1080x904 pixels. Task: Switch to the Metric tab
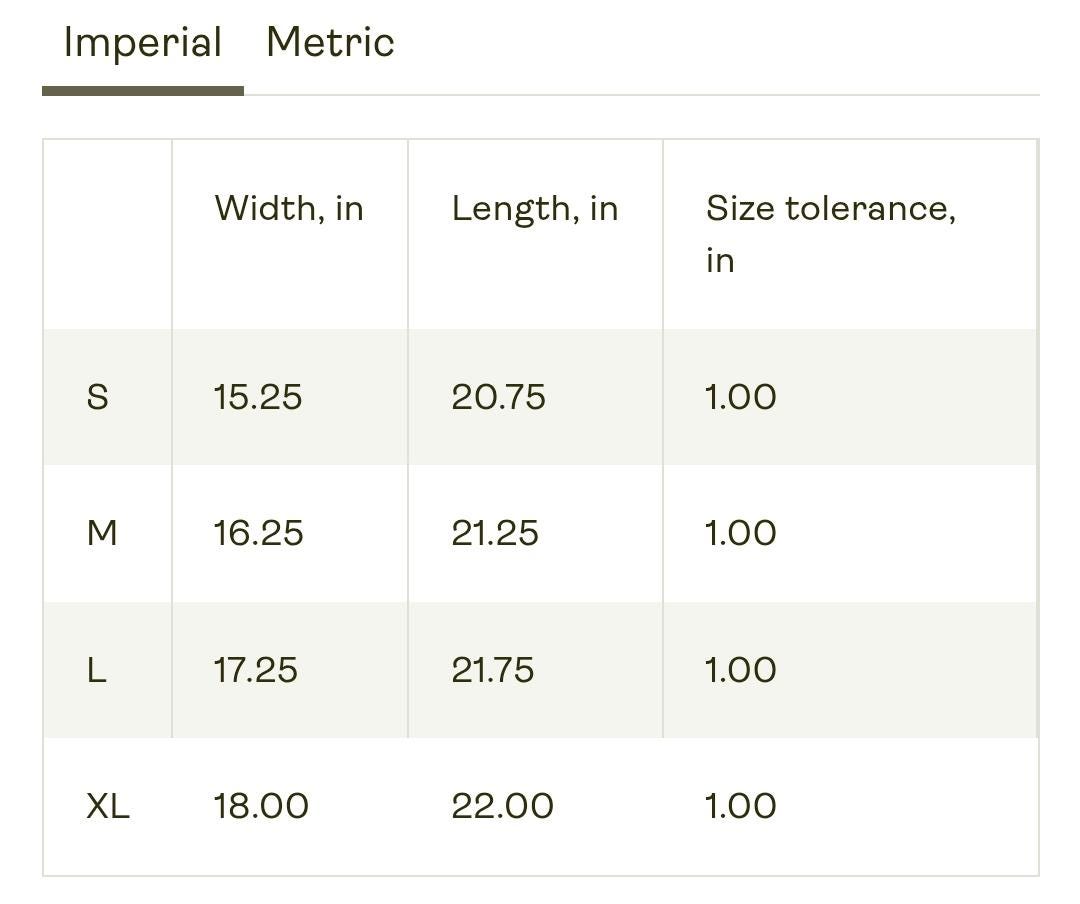tap(330, 42)
